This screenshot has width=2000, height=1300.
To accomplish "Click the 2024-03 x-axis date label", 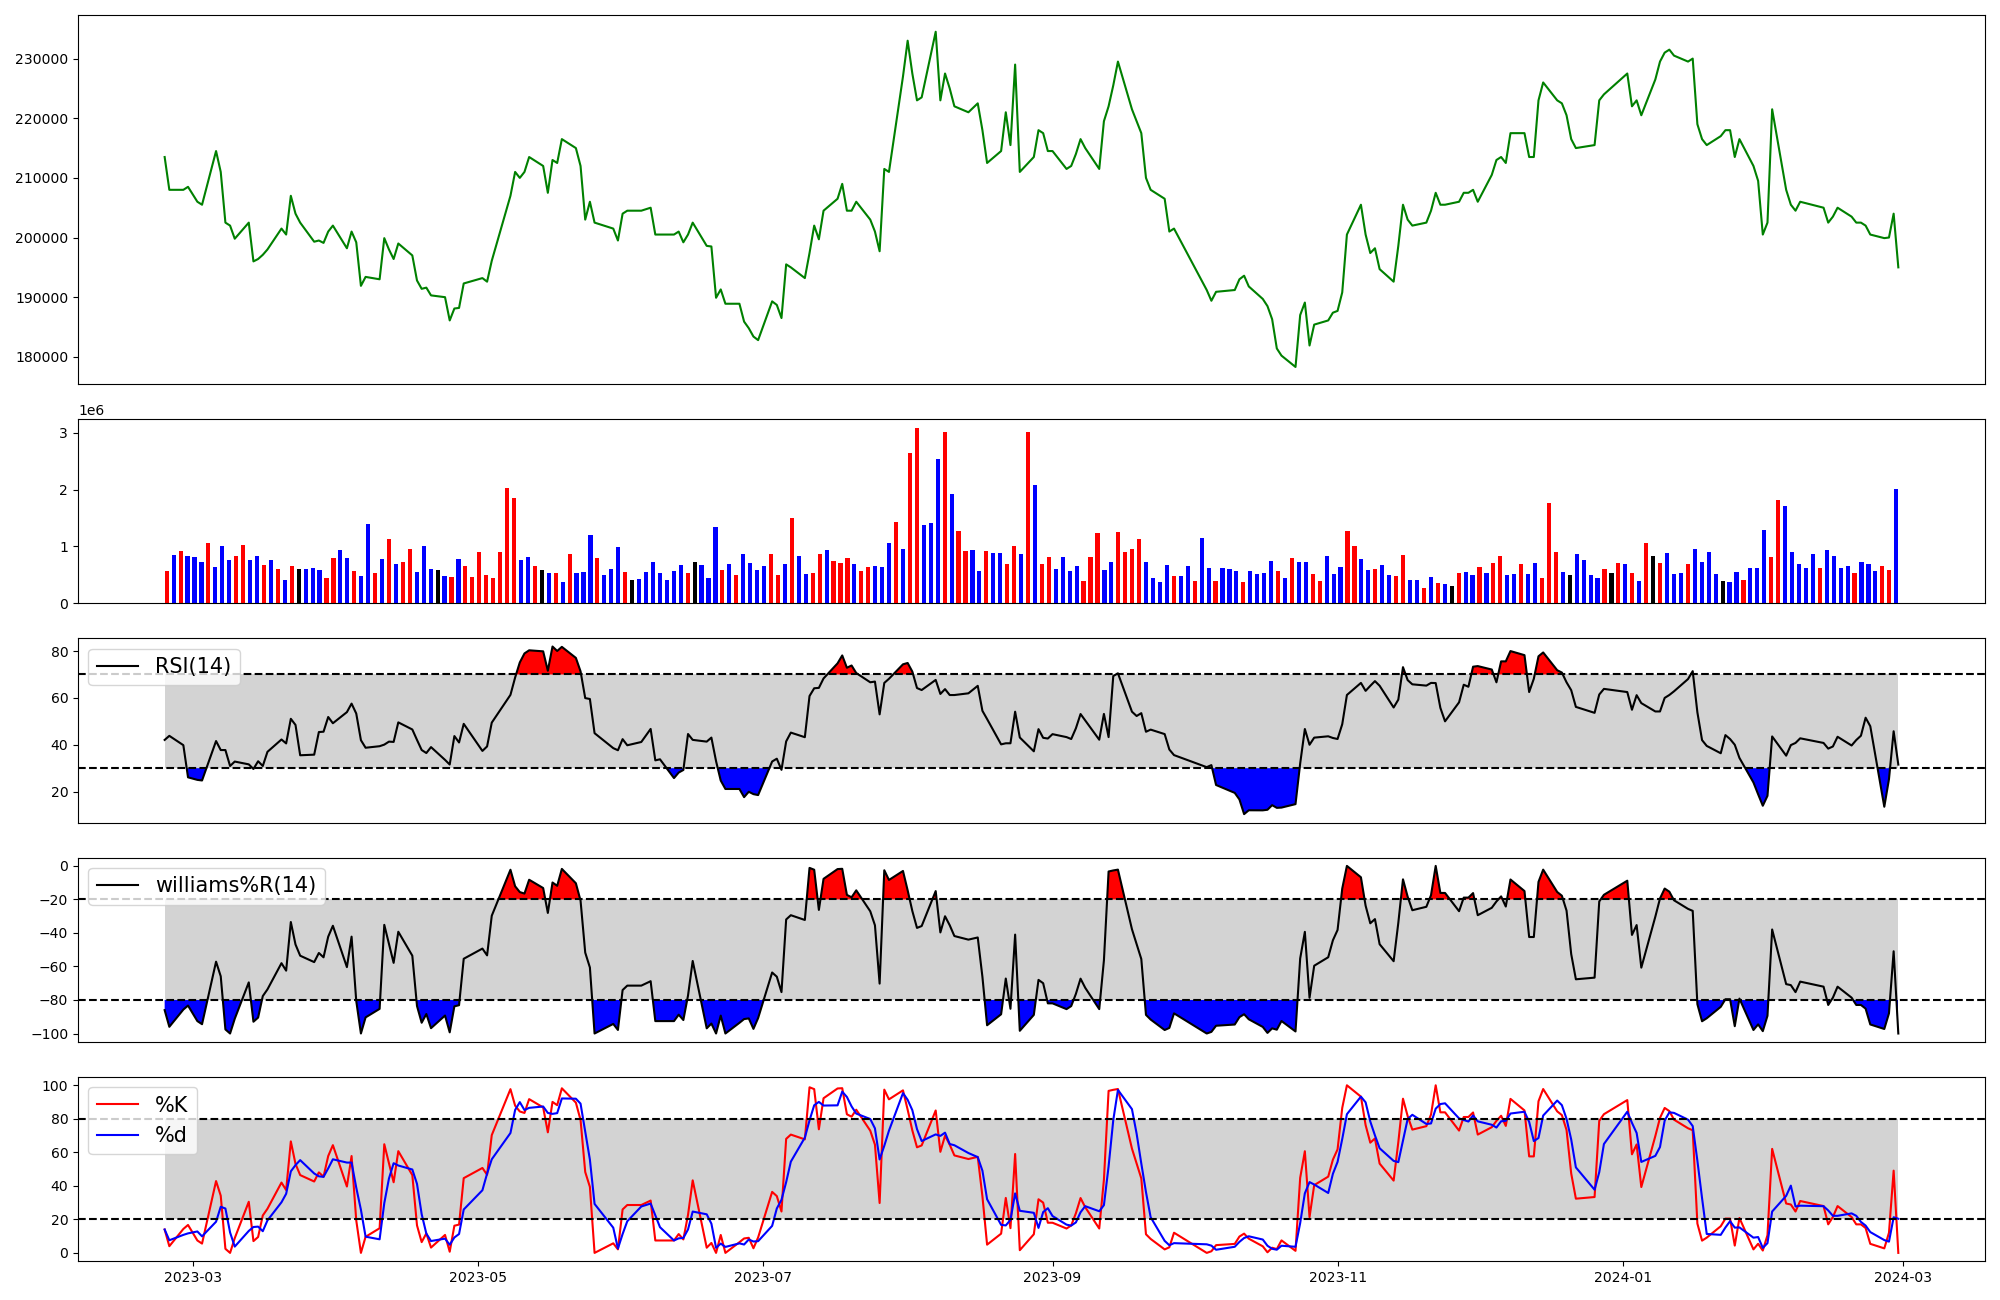I will pos(1903,1277).
